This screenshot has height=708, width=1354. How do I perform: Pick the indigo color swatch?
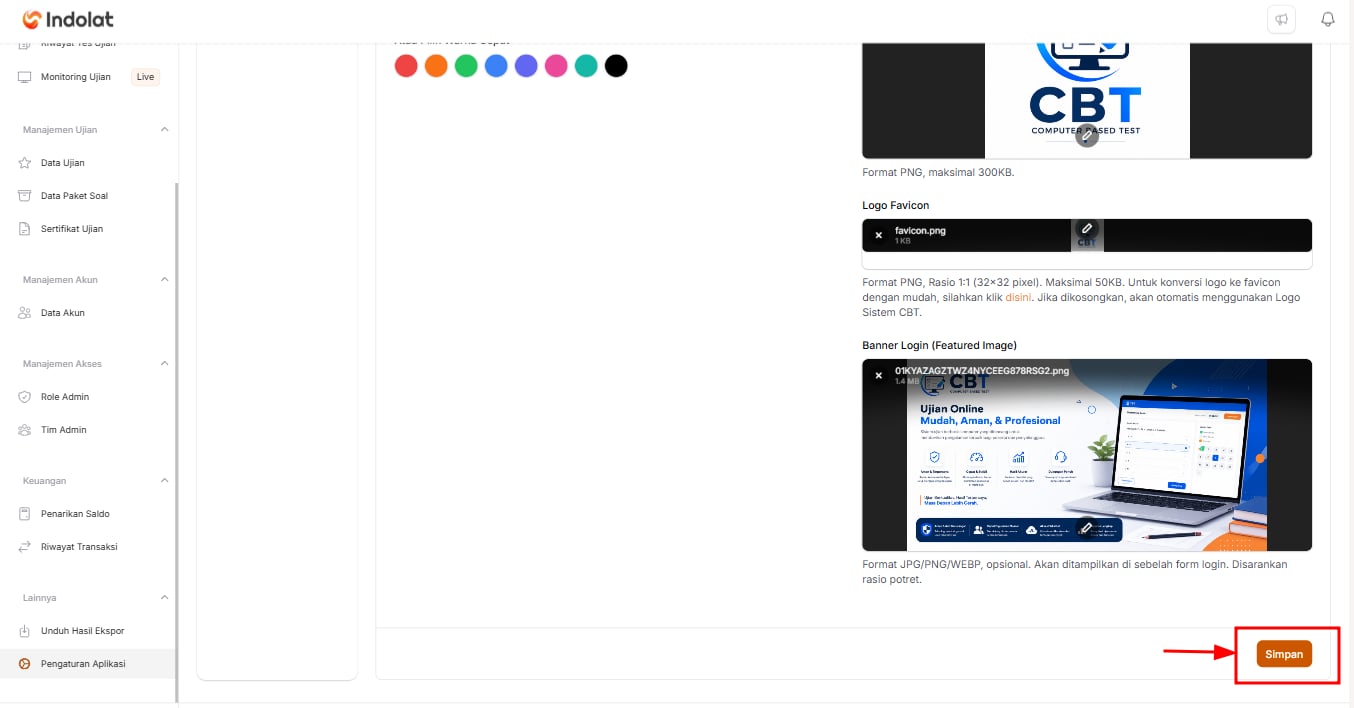click(526, 66)
